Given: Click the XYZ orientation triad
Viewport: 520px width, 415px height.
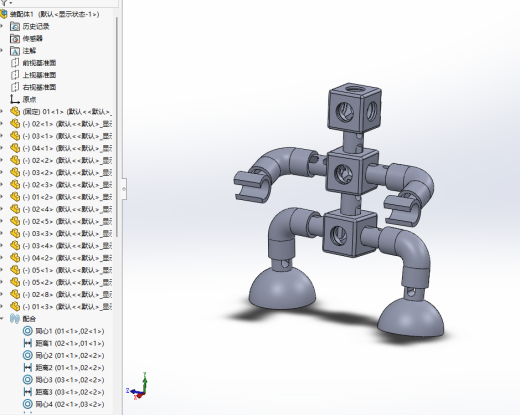Looking at the screenshot, I should tap(137, 387).
